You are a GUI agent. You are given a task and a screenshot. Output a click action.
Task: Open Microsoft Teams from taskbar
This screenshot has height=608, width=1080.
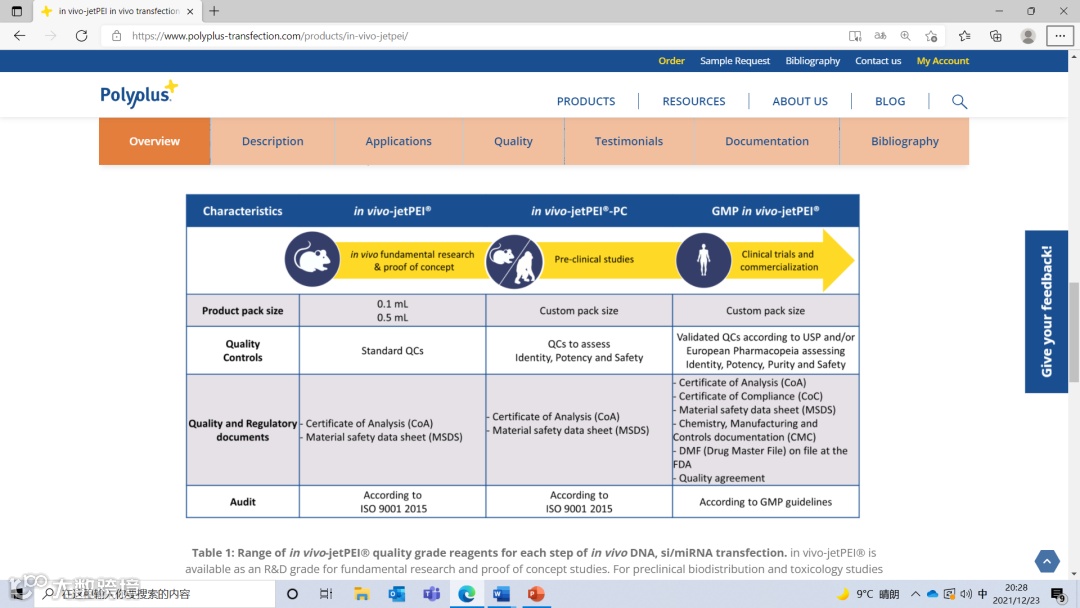click(432, 594)
